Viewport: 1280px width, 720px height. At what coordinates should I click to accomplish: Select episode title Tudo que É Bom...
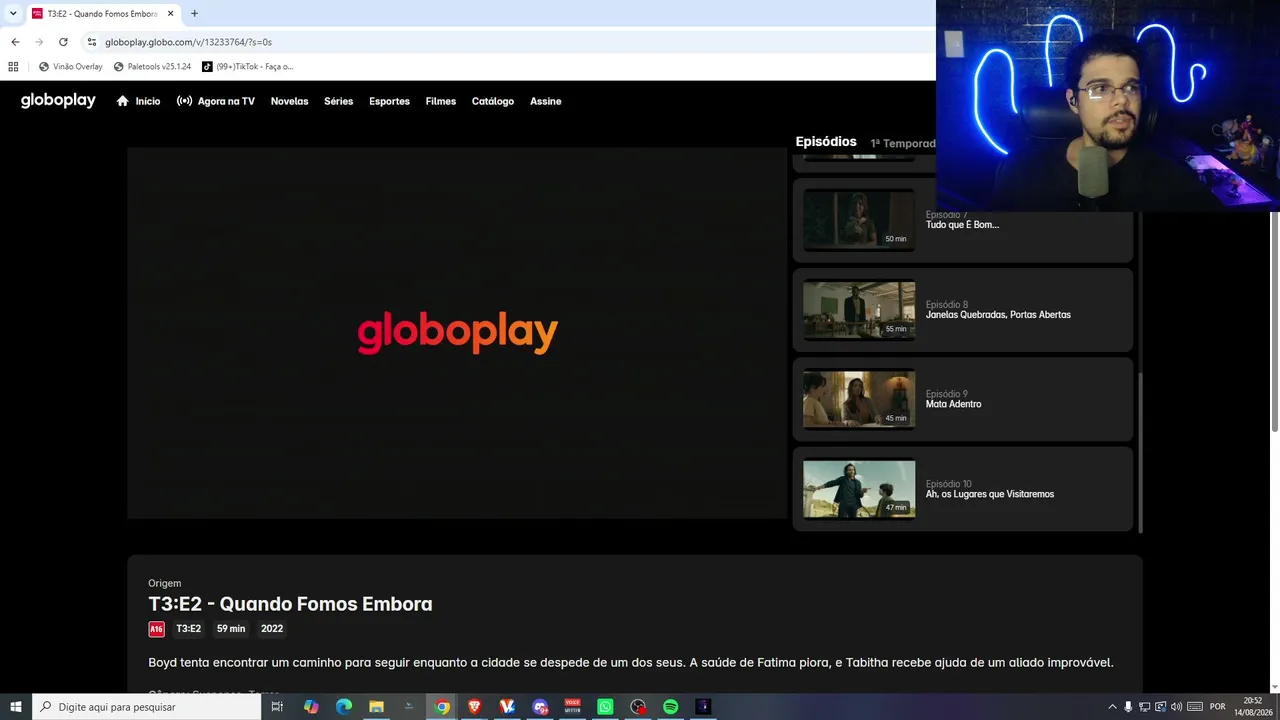pos(962,225)
